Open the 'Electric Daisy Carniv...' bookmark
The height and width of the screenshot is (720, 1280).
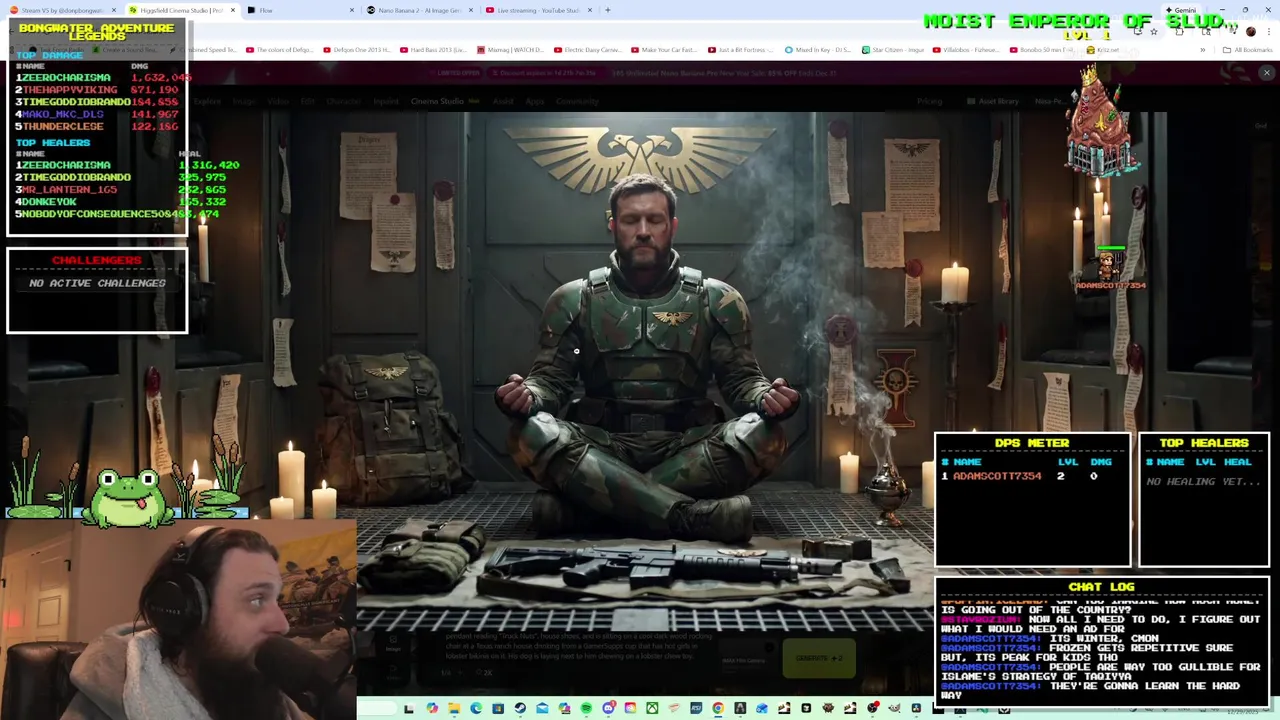(x=587, y=50)
